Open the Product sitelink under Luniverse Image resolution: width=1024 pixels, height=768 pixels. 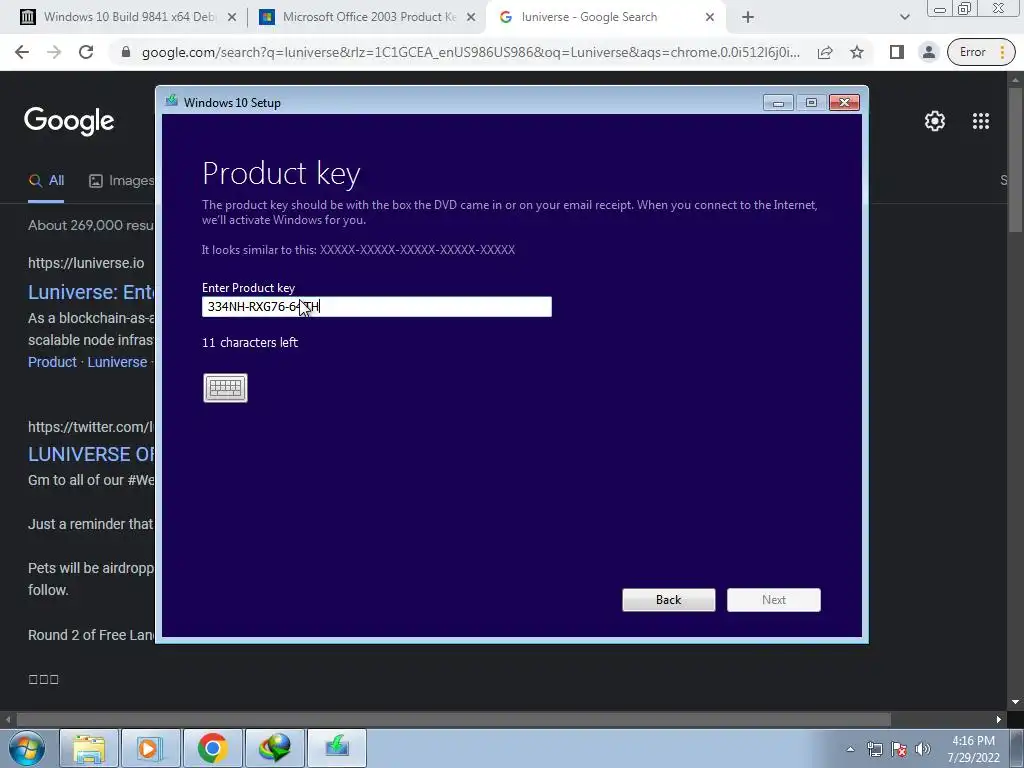click(x=52, y=362)
